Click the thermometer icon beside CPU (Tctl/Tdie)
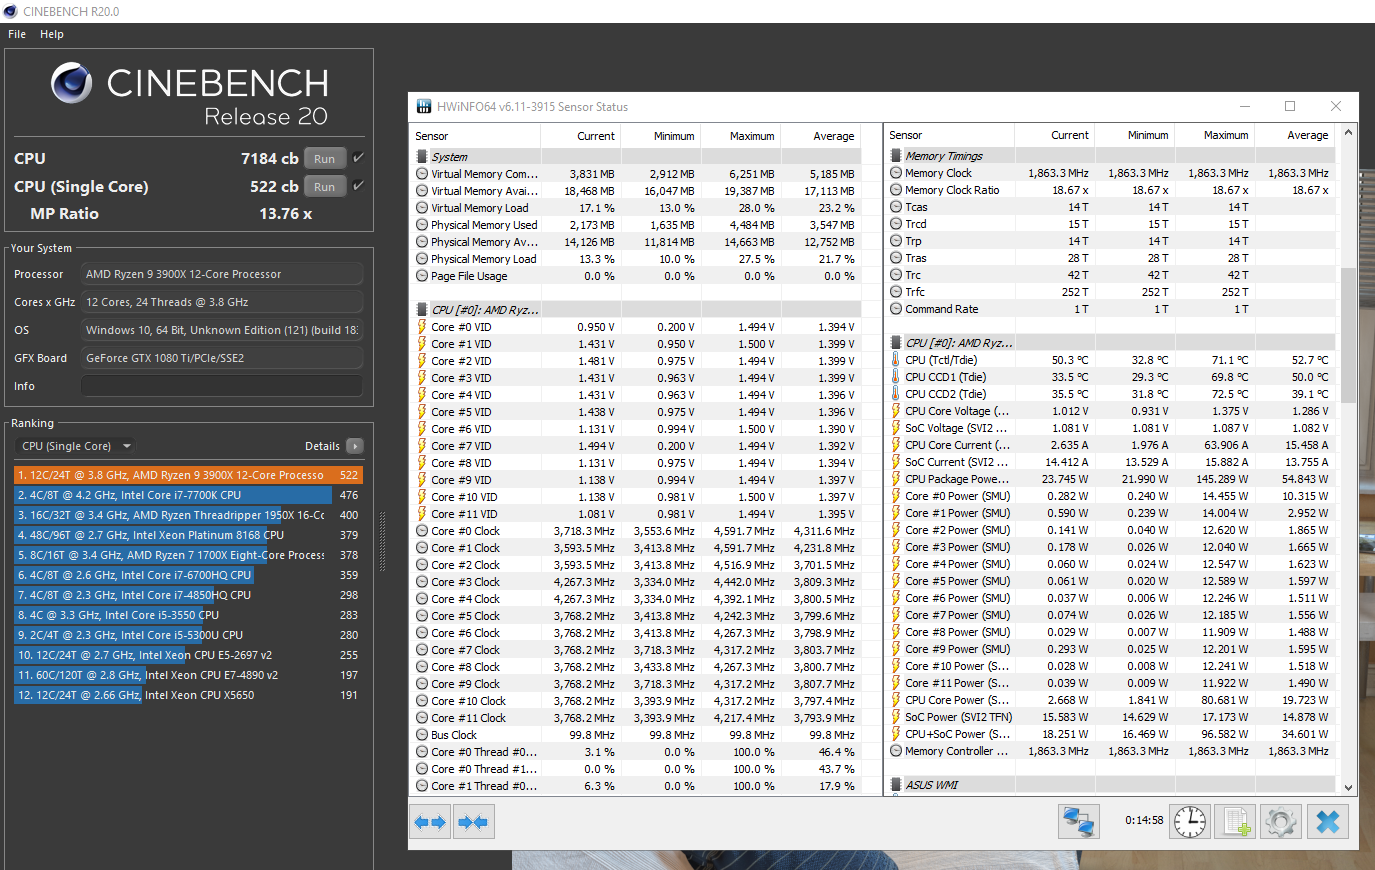1375x870 pixels. pyautogui.click(x=896, y=360)
